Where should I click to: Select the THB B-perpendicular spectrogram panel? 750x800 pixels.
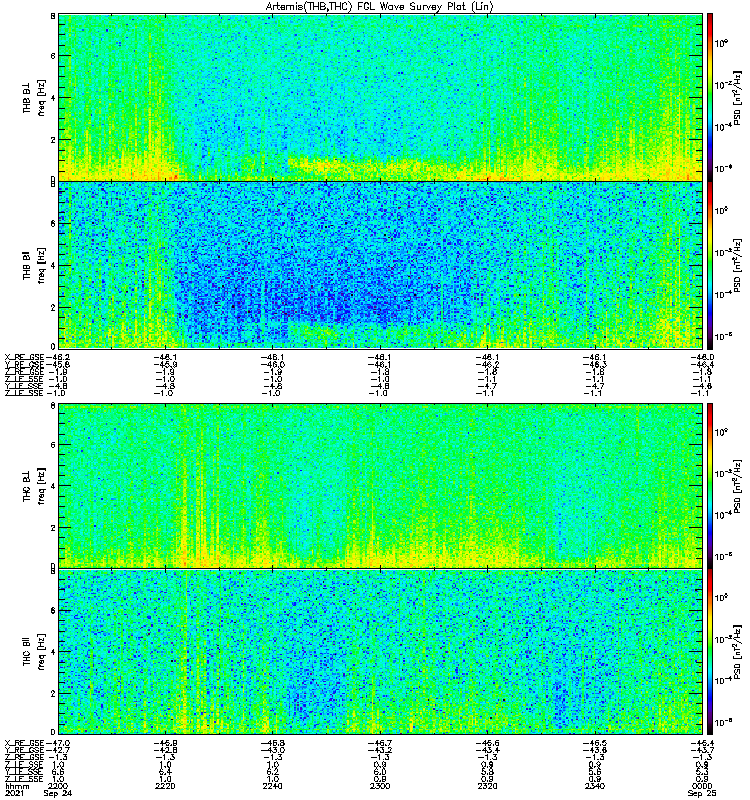pos(381,97)
